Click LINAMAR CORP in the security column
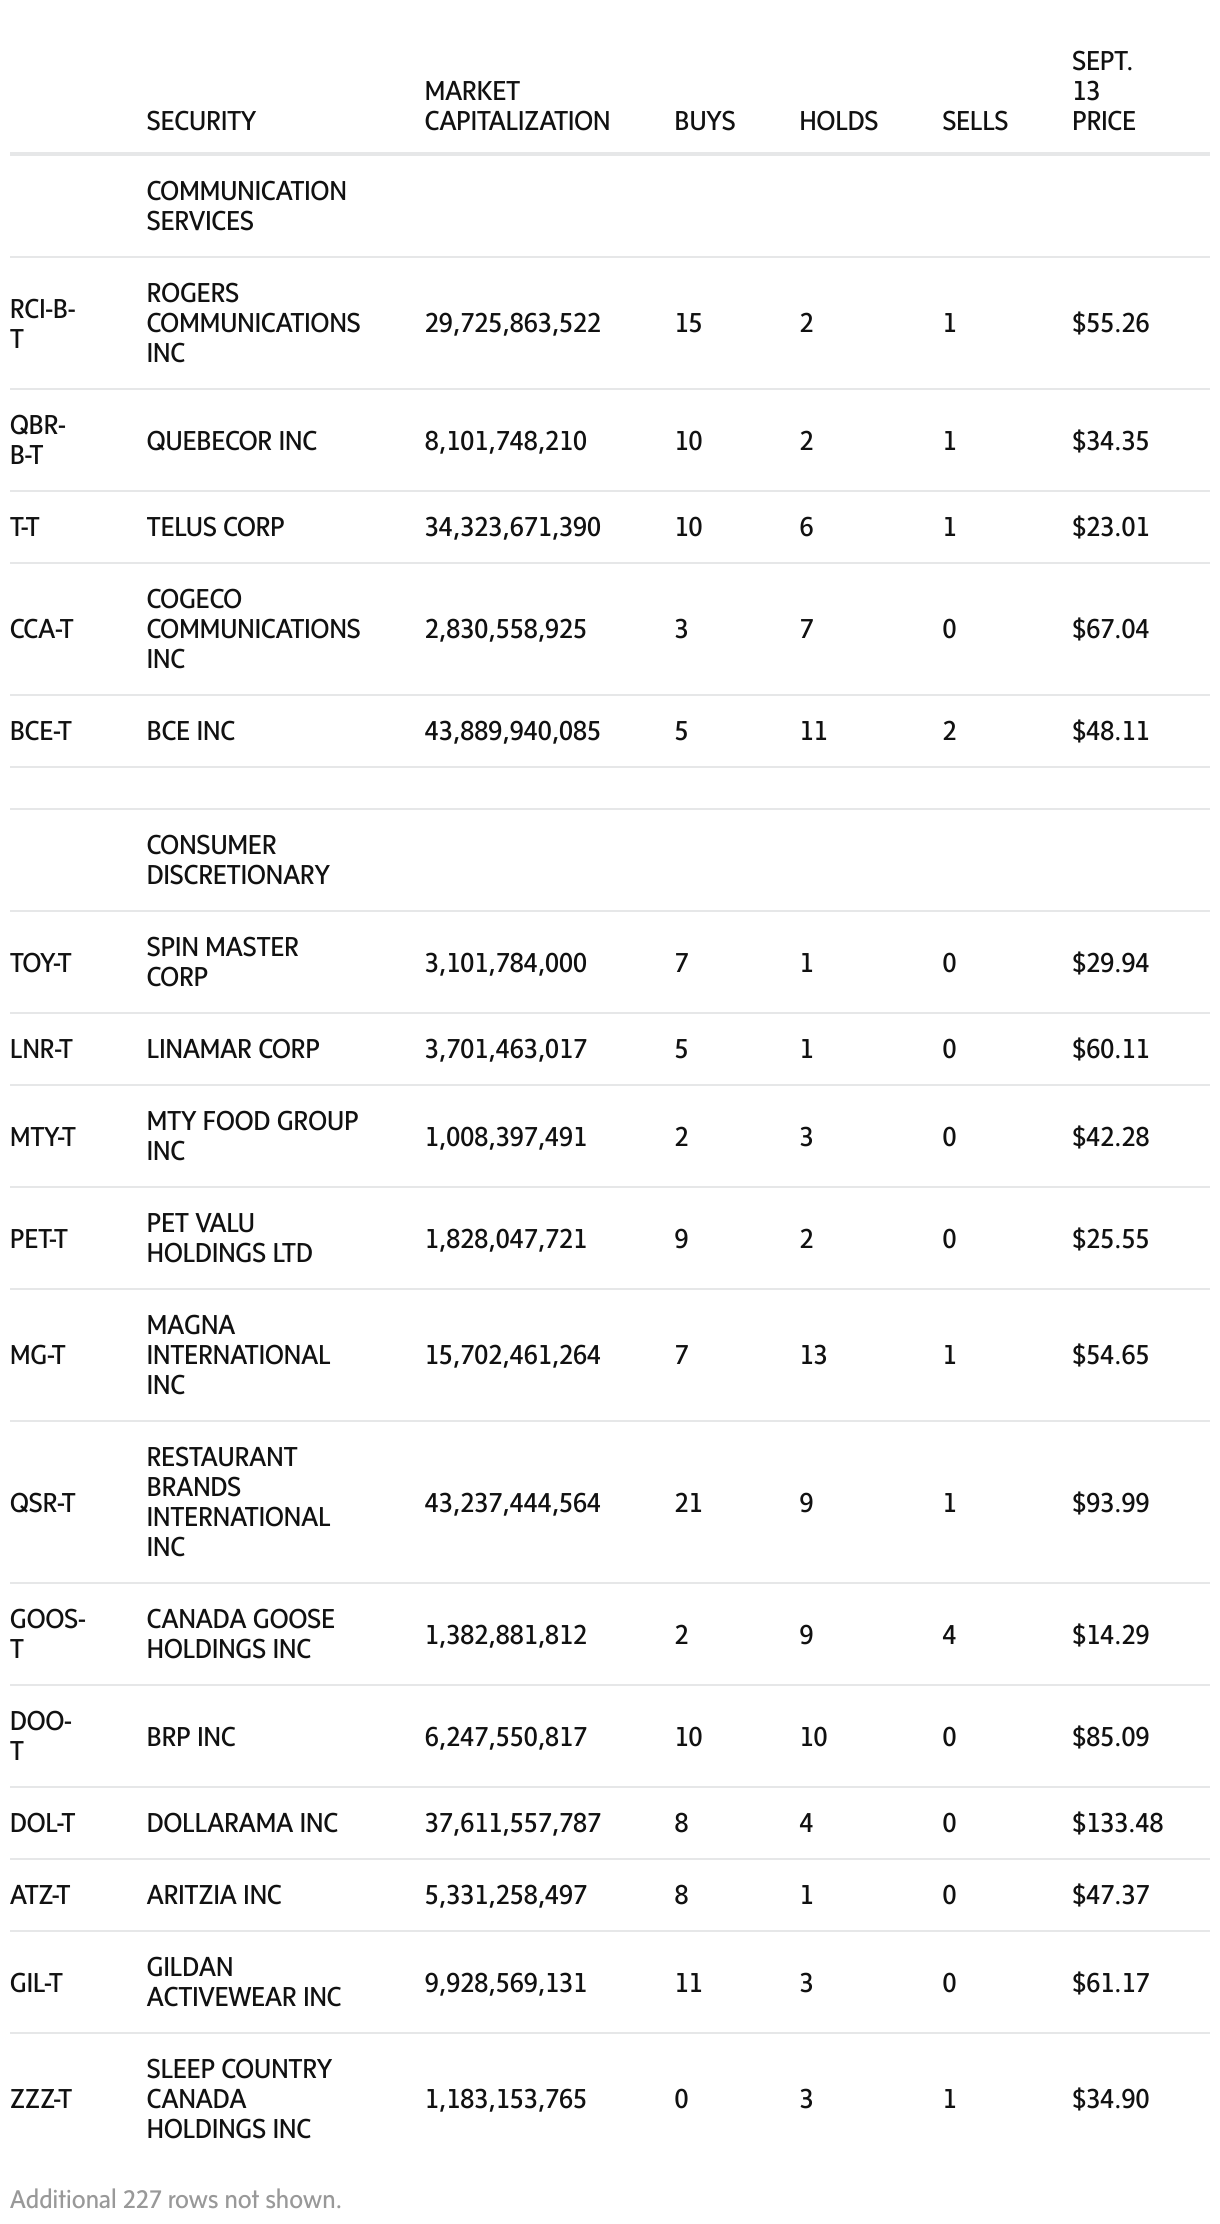1220x2224 pixels. click(233, 1049)
